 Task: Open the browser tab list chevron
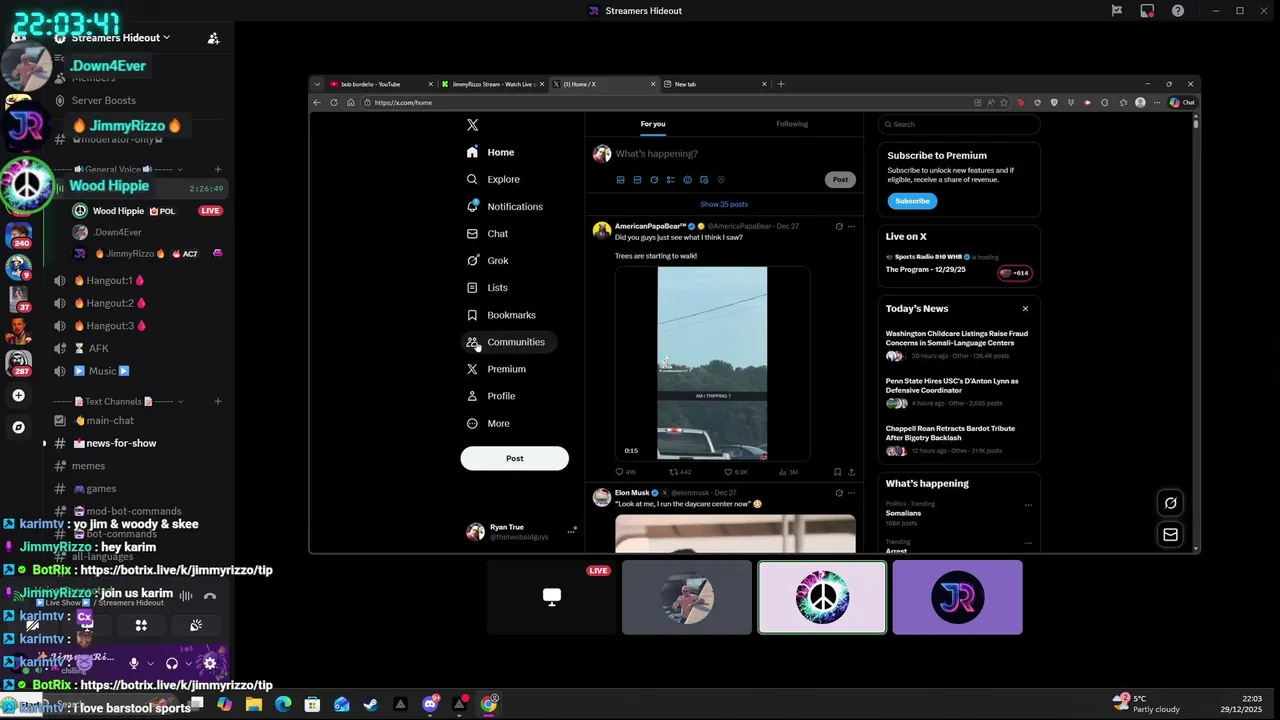coord(317,84)
